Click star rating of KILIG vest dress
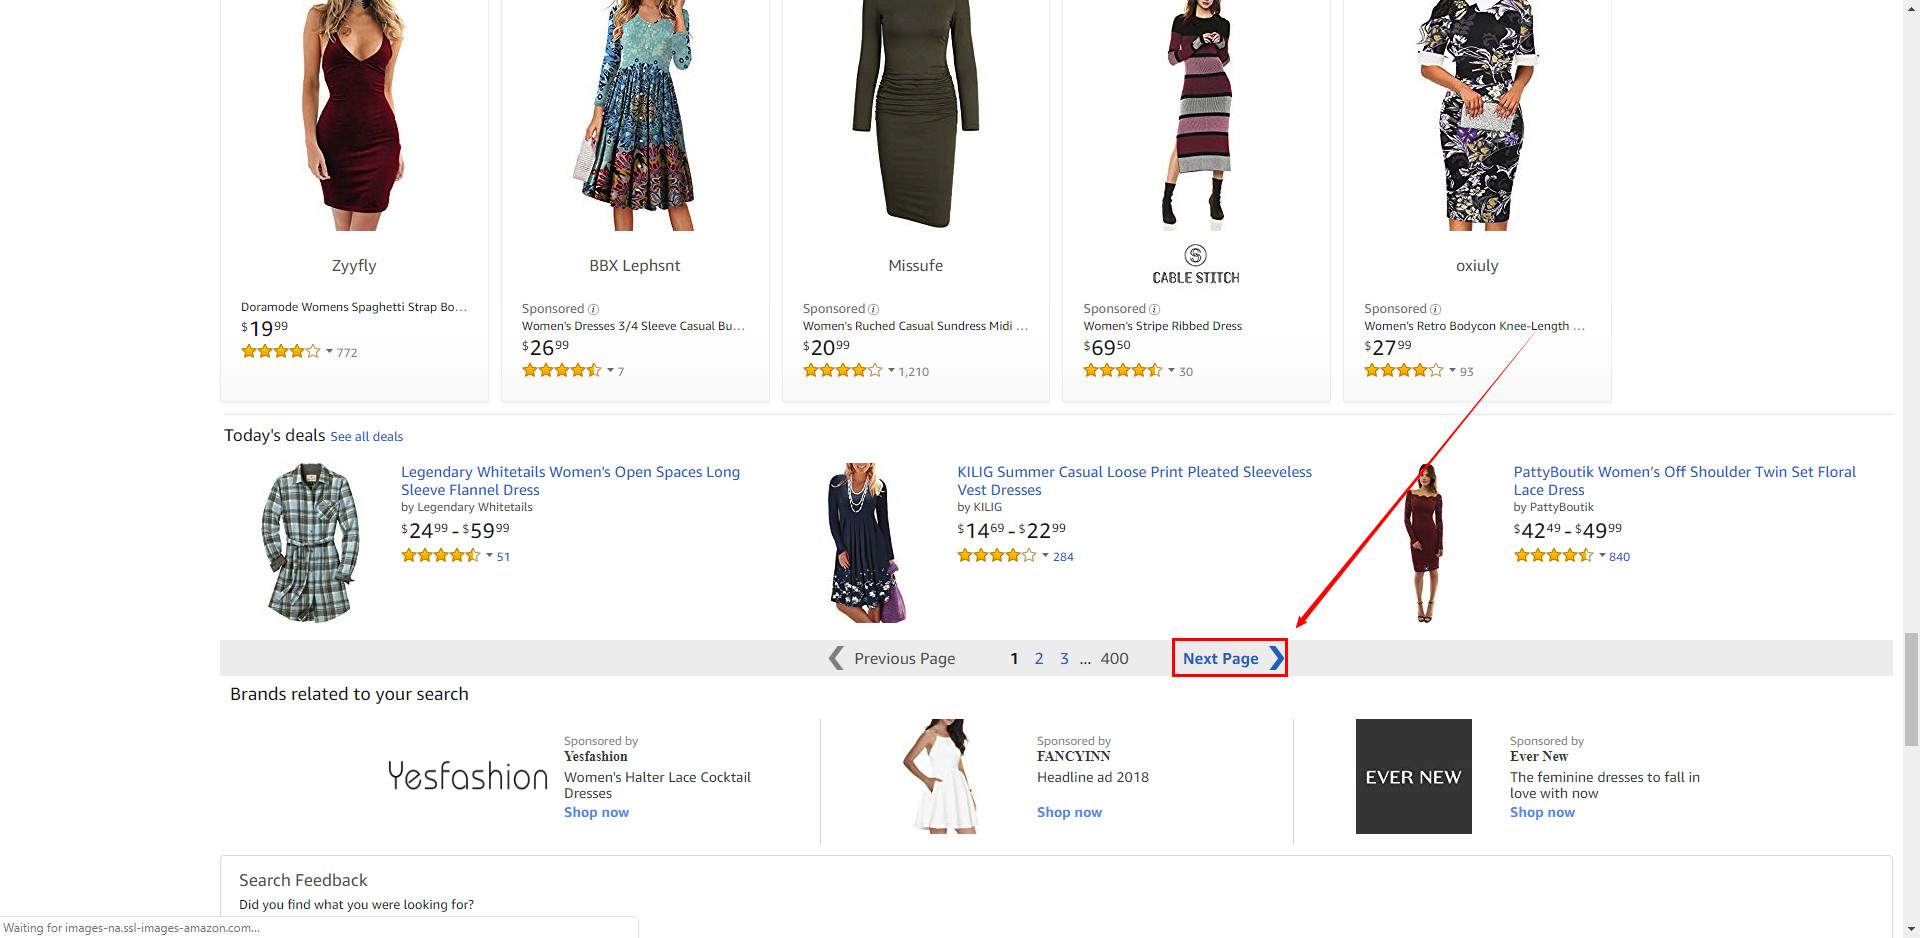Image resolution: width=1920 pixels, height=938 pixels. click(997, 555)
